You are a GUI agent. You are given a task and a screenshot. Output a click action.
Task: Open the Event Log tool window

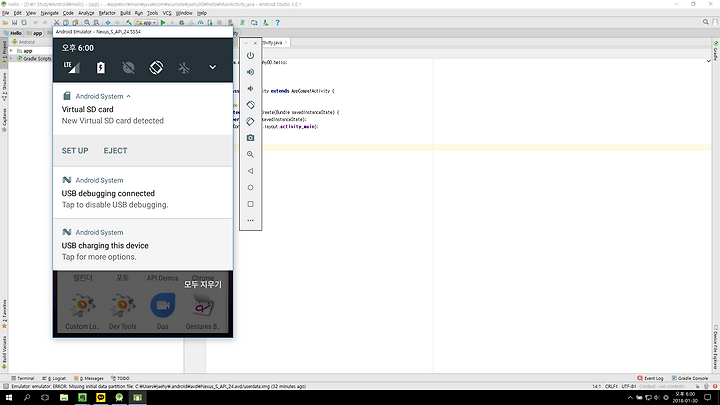(650, 378)
